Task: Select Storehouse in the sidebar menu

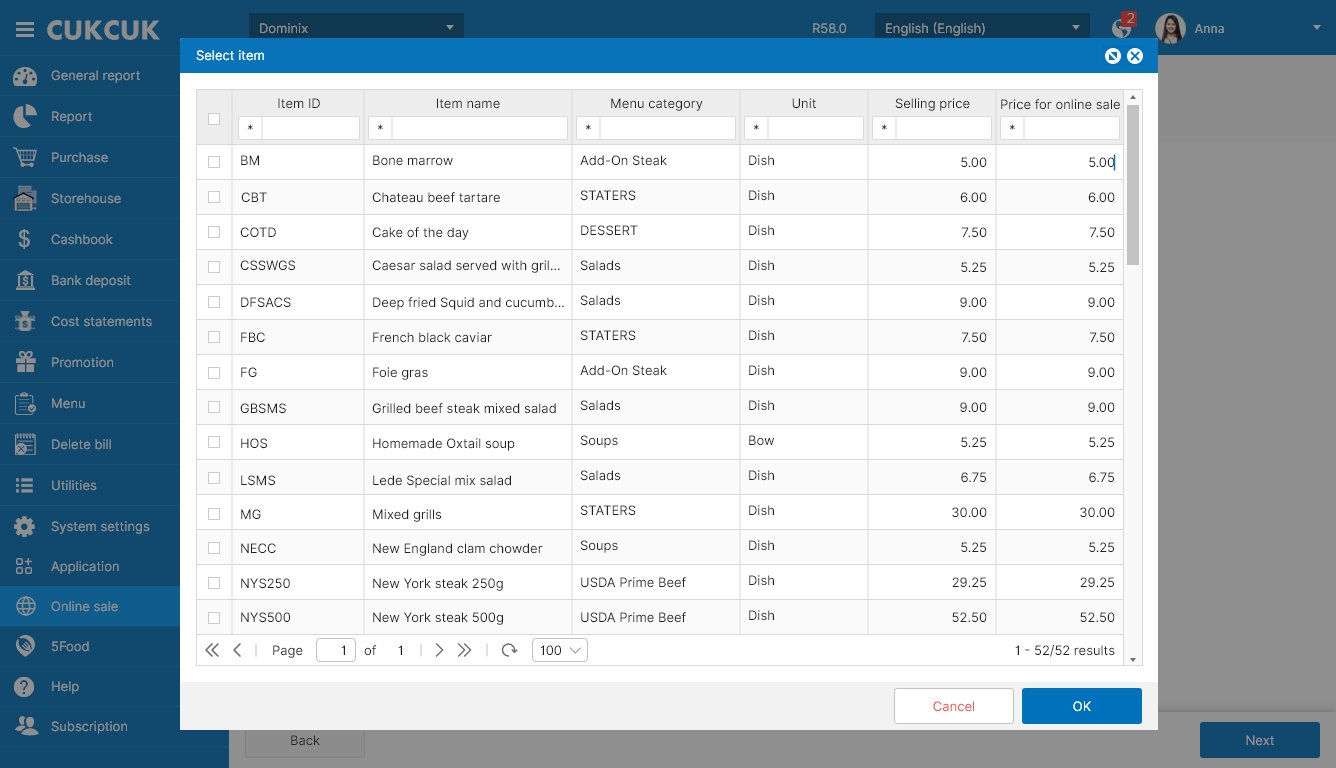Action: point(85,198)
